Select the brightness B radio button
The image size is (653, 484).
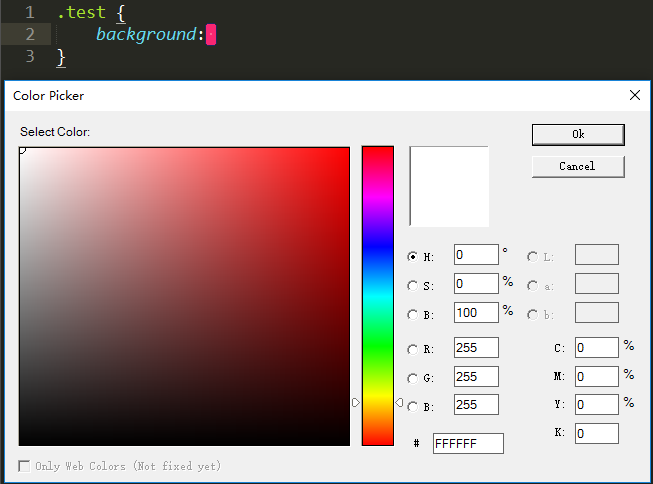pos(413,314)
